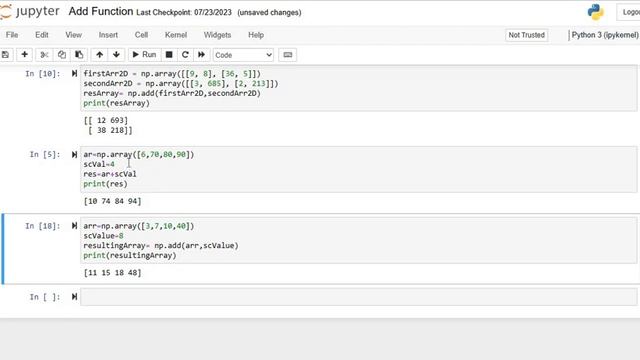Interrupt the kernel with stop icon

[x=169, y=55]
